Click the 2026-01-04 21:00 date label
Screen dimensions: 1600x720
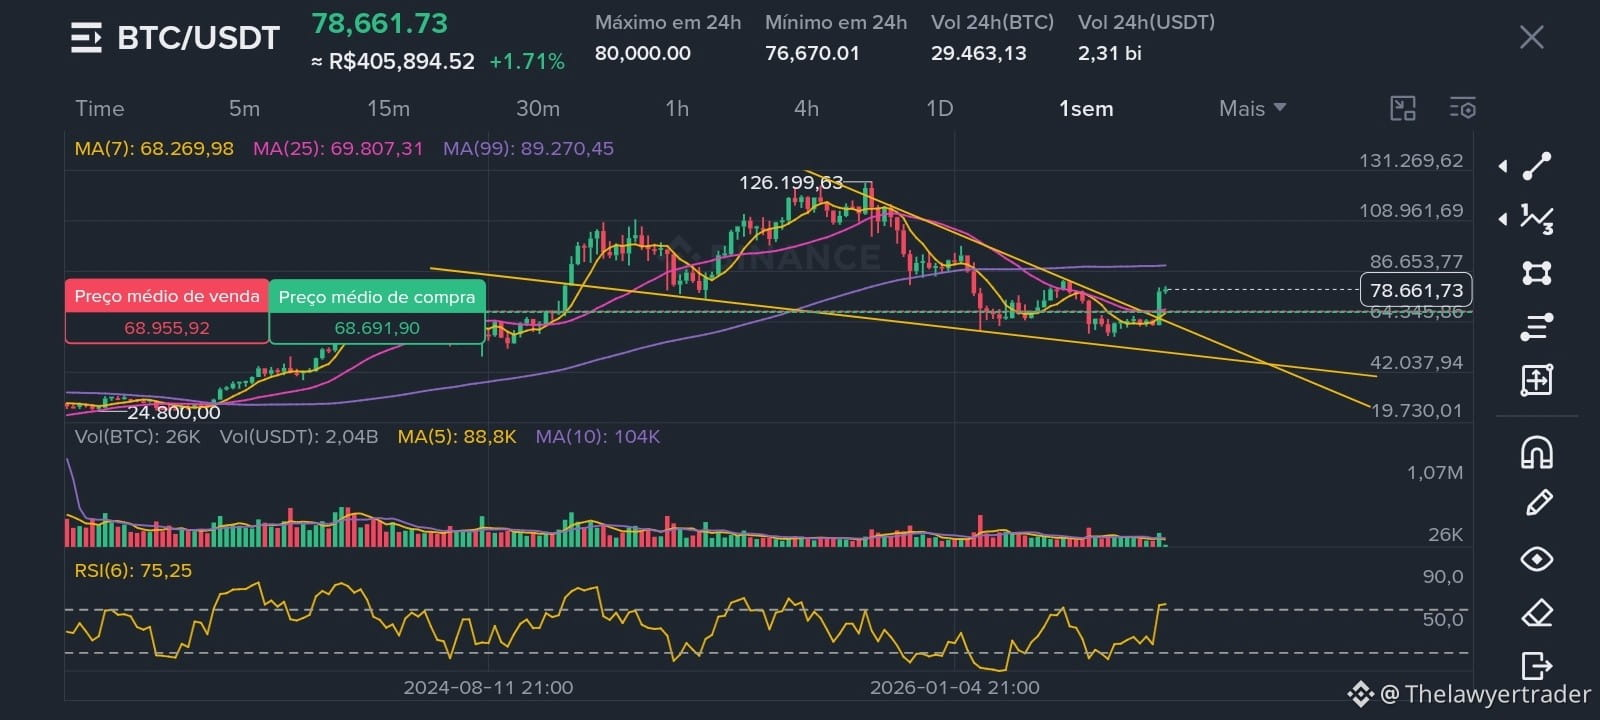(955, 688)
